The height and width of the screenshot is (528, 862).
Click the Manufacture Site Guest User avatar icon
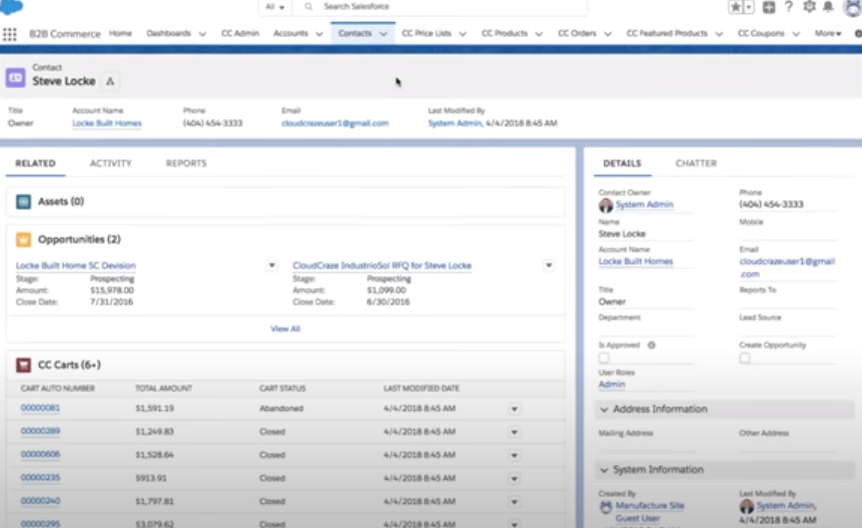coord(606,507)
